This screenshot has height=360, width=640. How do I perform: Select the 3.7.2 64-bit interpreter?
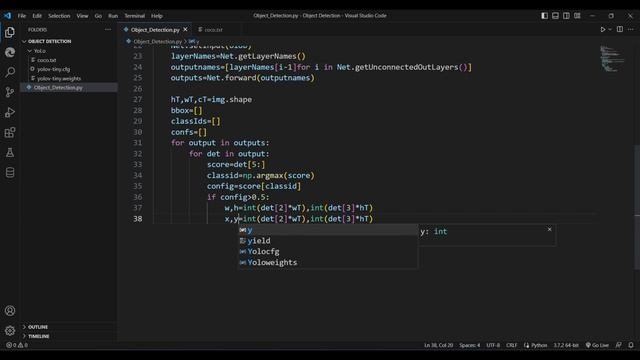click(566, 345)
